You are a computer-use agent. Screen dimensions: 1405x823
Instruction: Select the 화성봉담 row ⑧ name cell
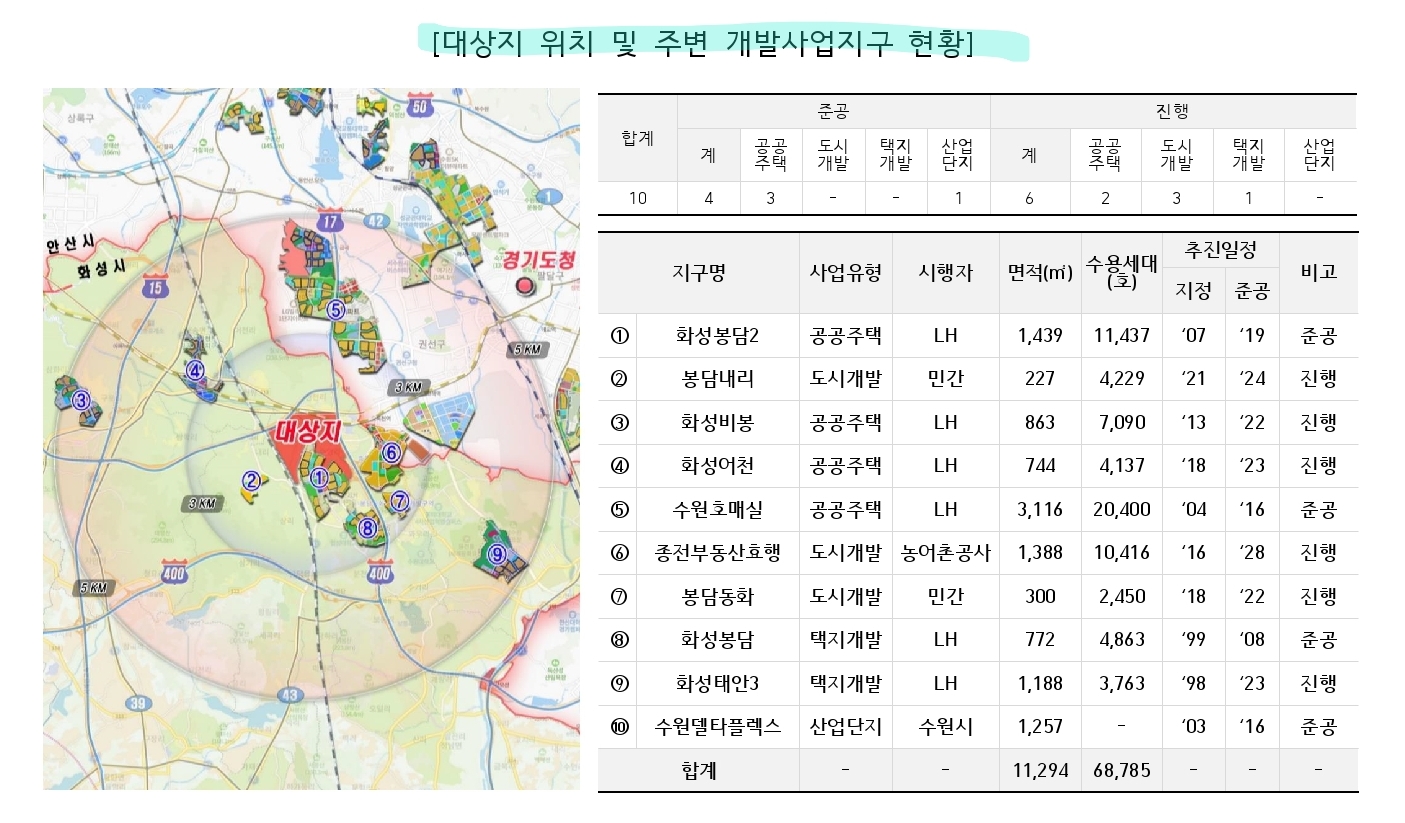coord(717,640)
